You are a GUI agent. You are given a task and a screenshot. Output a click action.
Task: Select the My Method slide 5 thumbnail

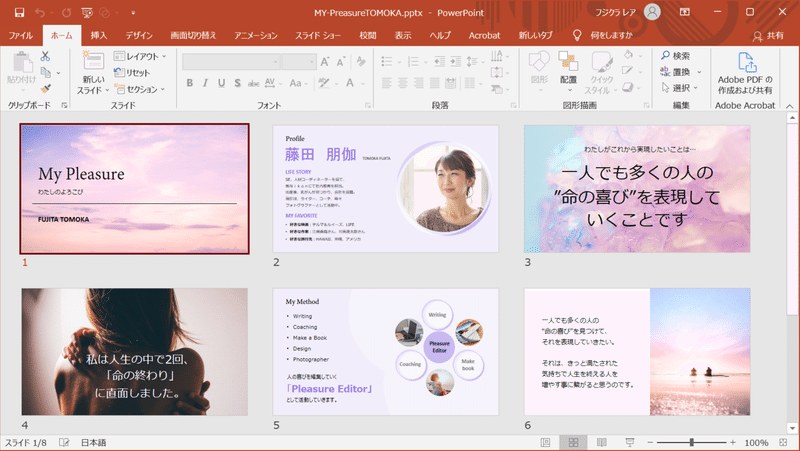coord(386,352)
